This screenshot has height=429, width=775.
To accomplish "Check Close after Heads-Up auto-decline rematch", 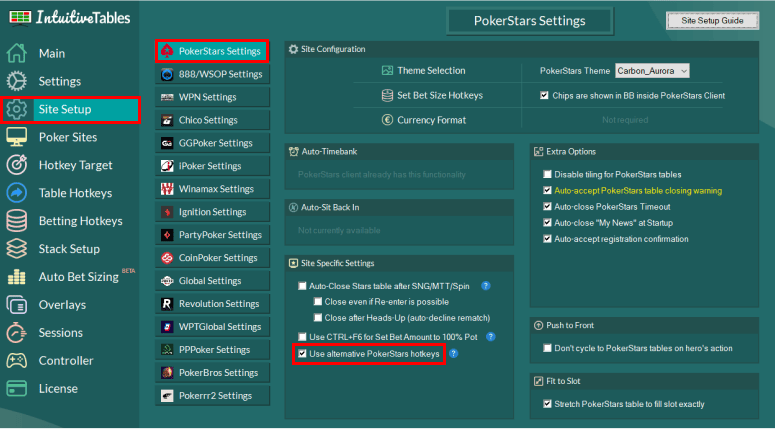I will (318, 318).
